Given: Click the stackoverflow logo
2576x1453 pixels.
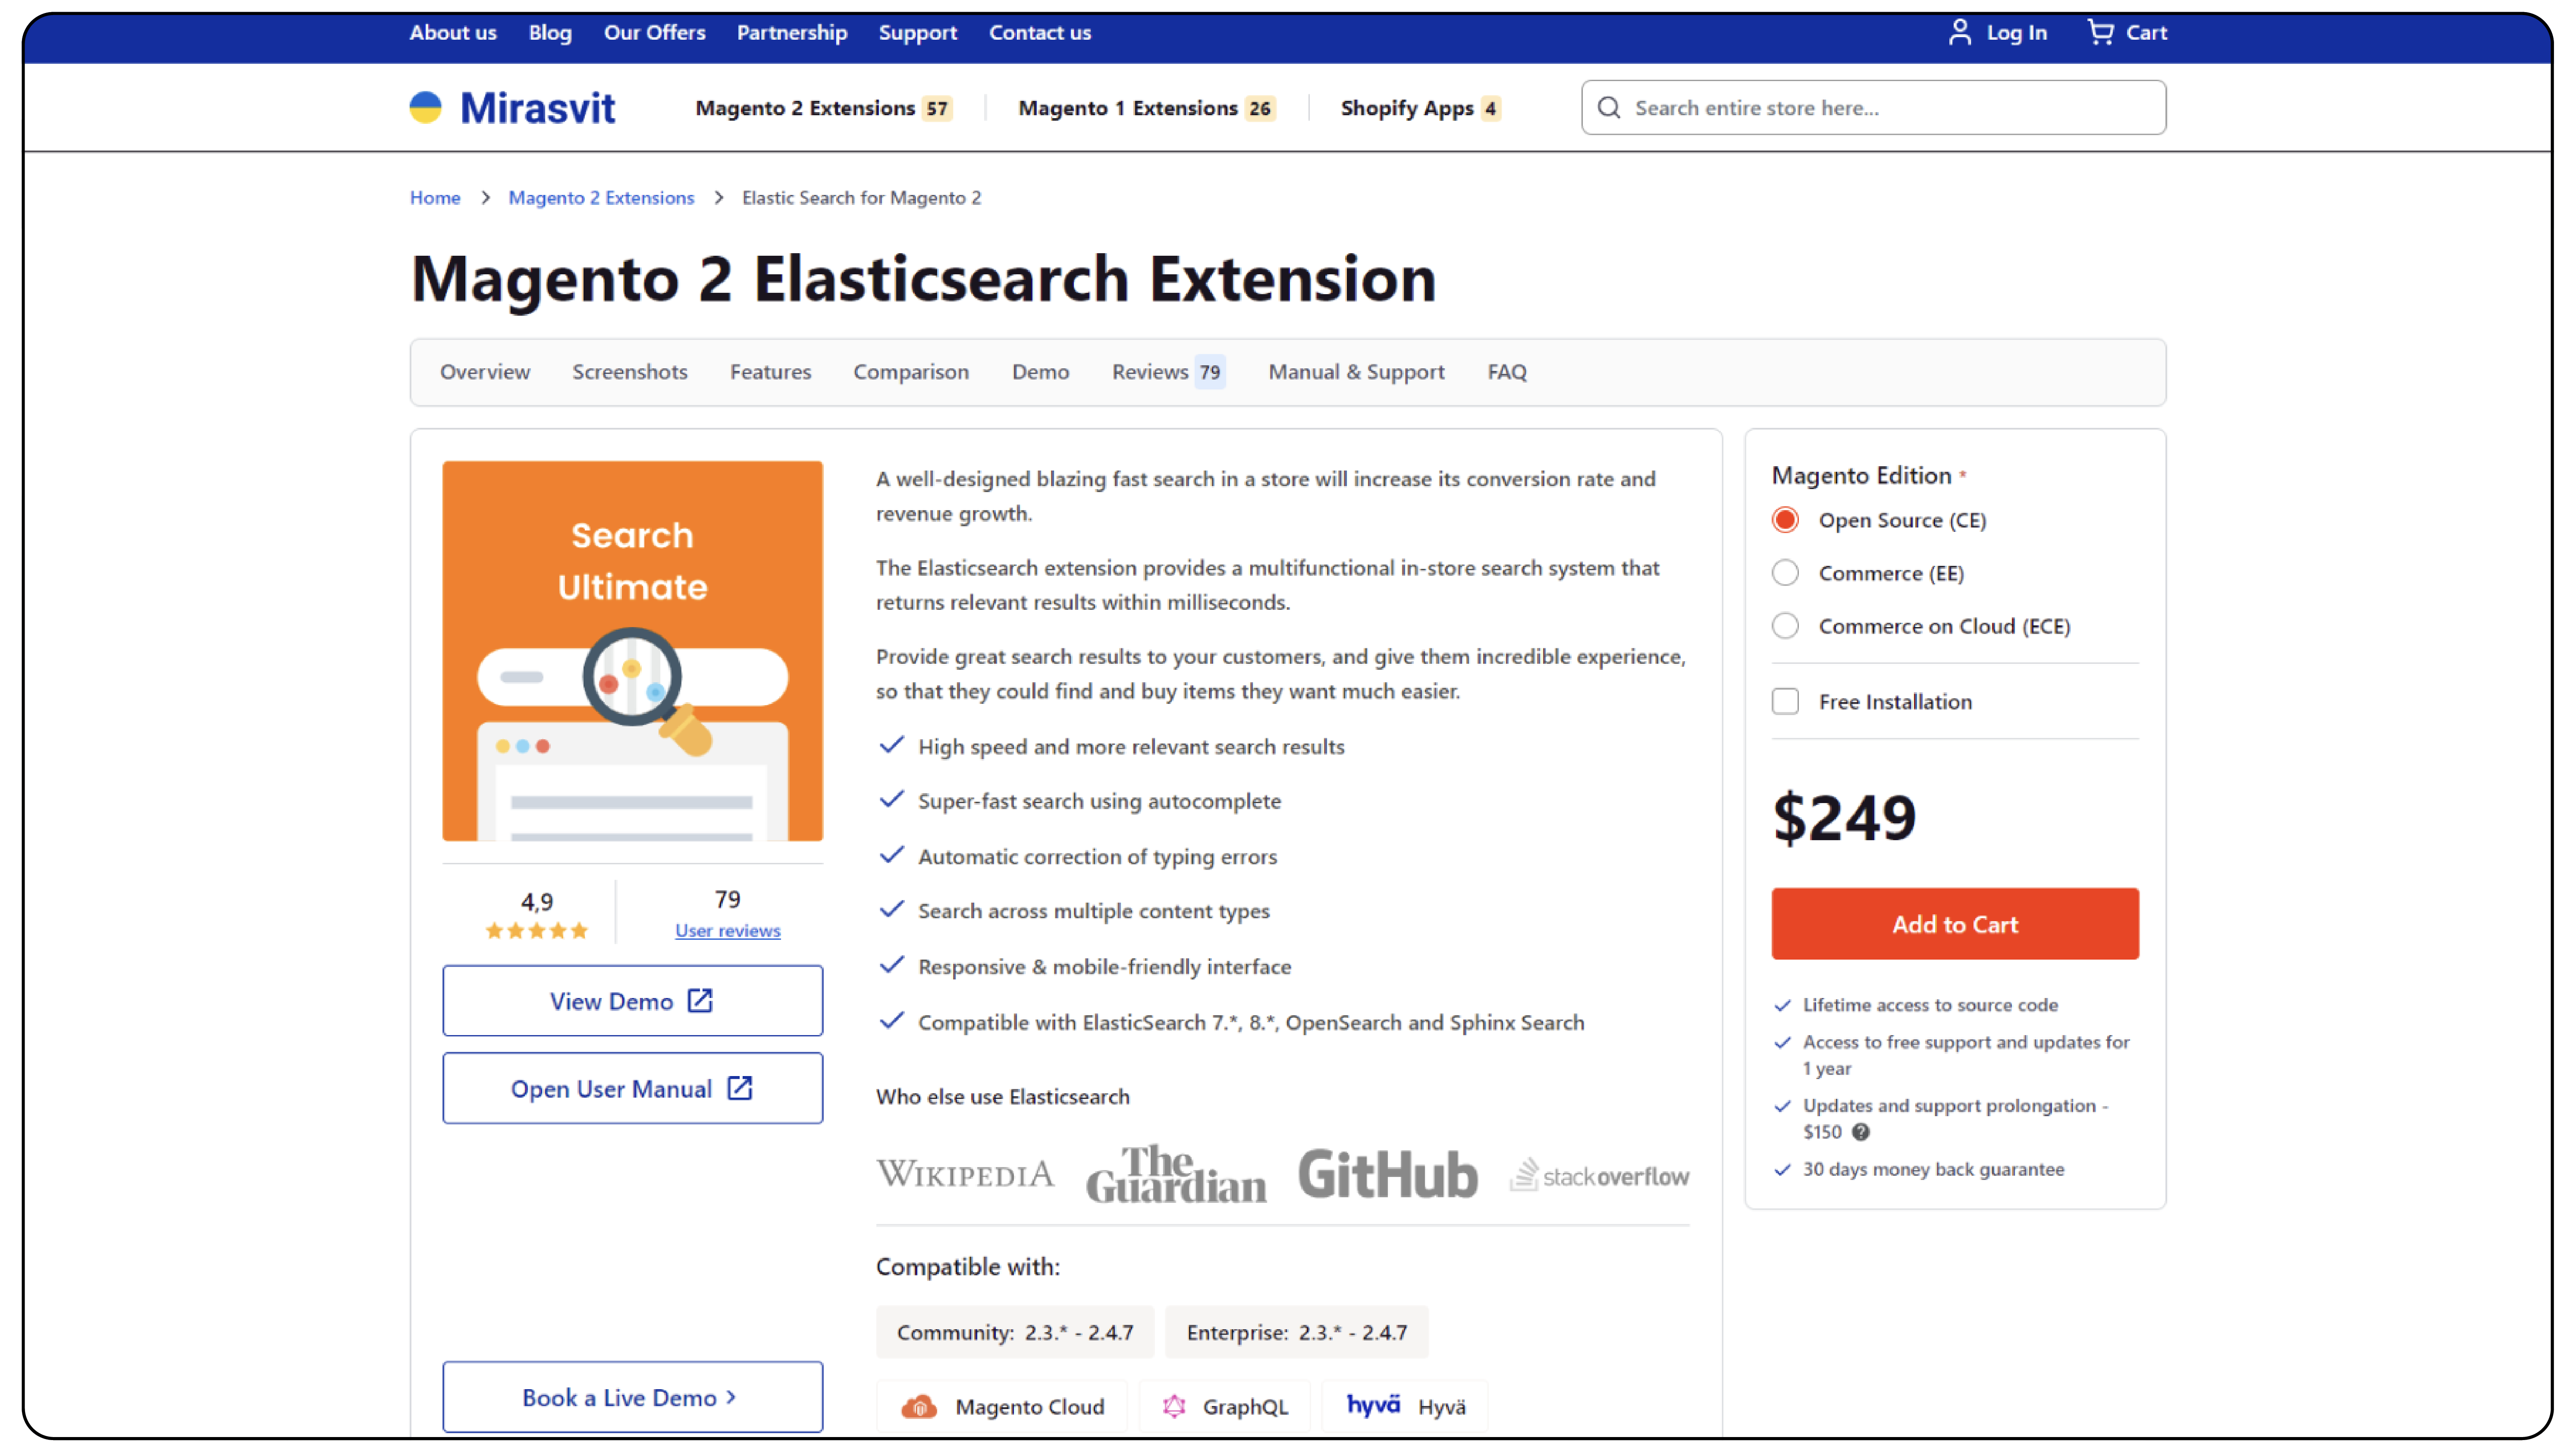Looking at the screenshot, I should tap(1599, 1174).
